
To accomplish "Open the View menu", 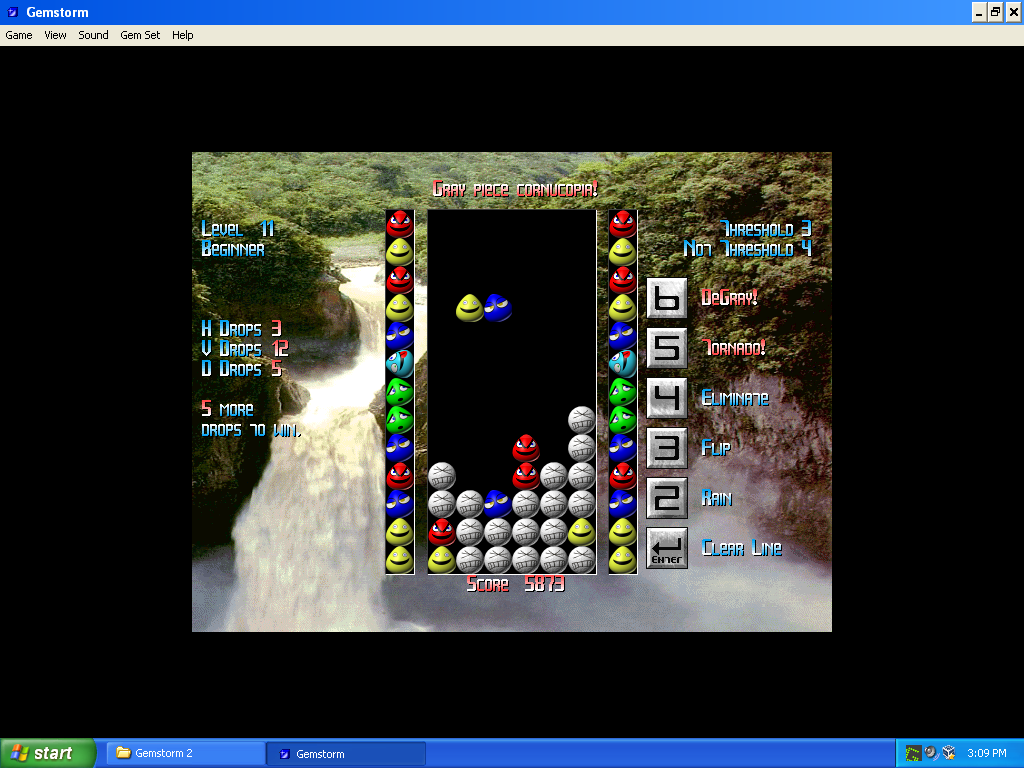I will [x=55, y=35].
